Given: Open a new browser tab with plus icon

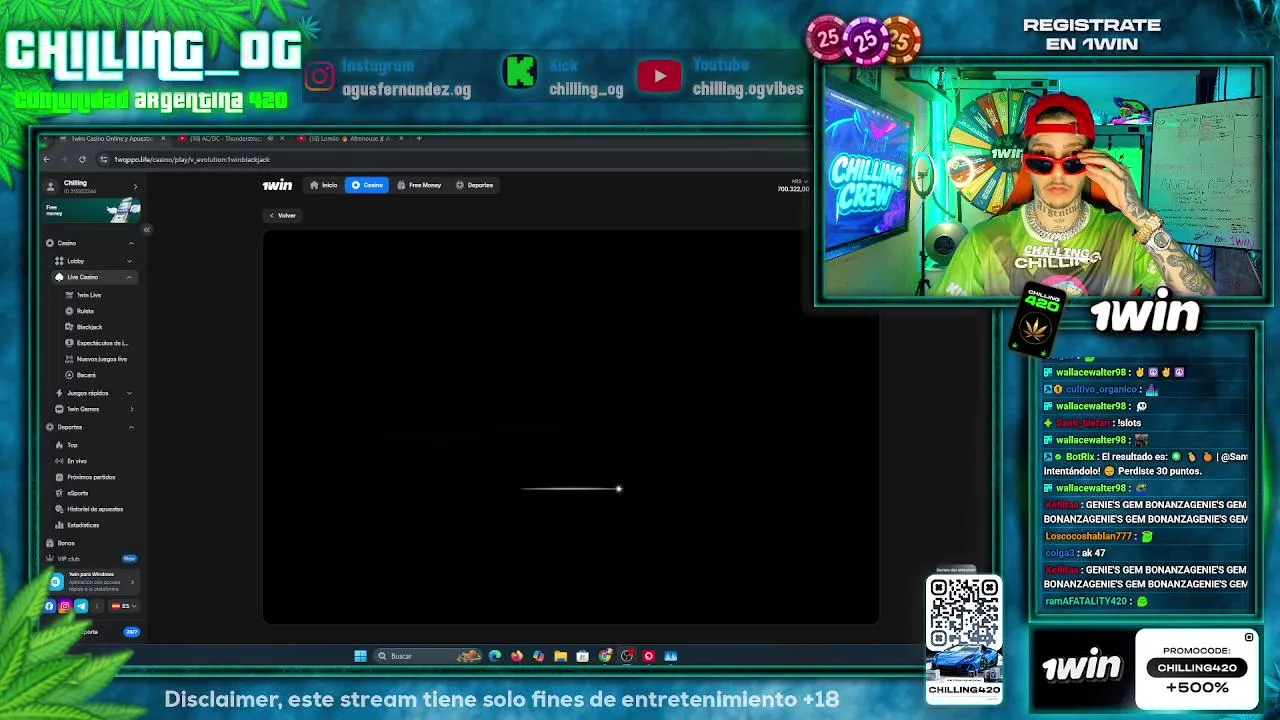Looking at the screenshot, I should [419, 138].
